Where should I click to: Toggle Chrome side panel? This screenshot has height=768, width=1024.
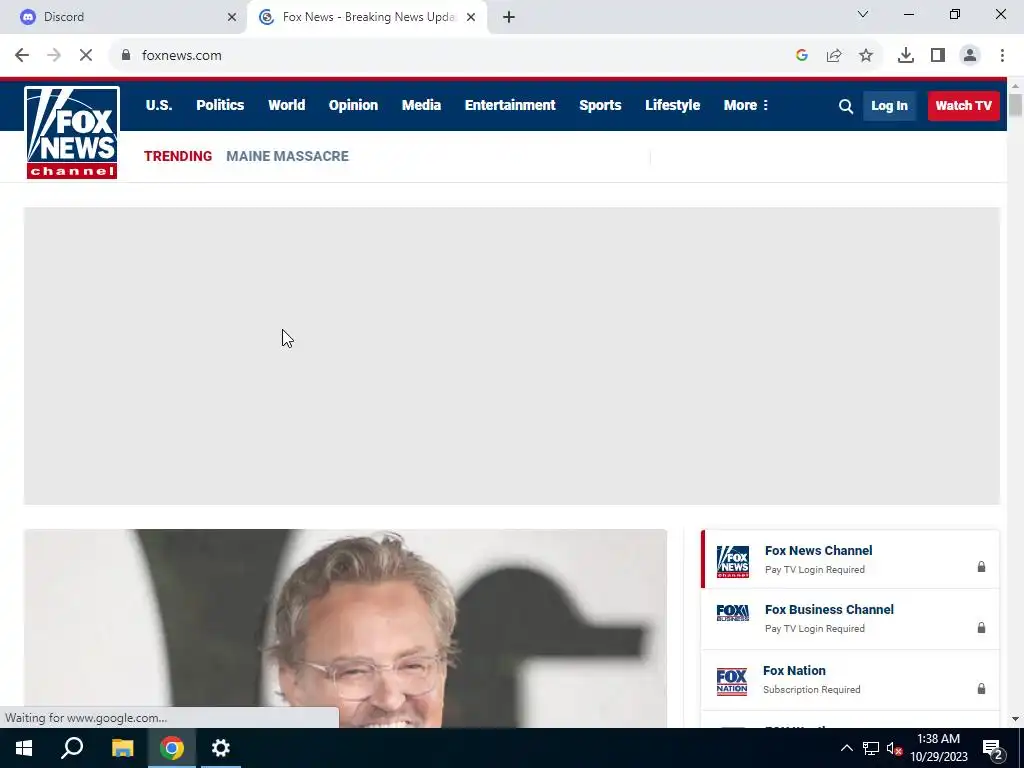[938, 56]
